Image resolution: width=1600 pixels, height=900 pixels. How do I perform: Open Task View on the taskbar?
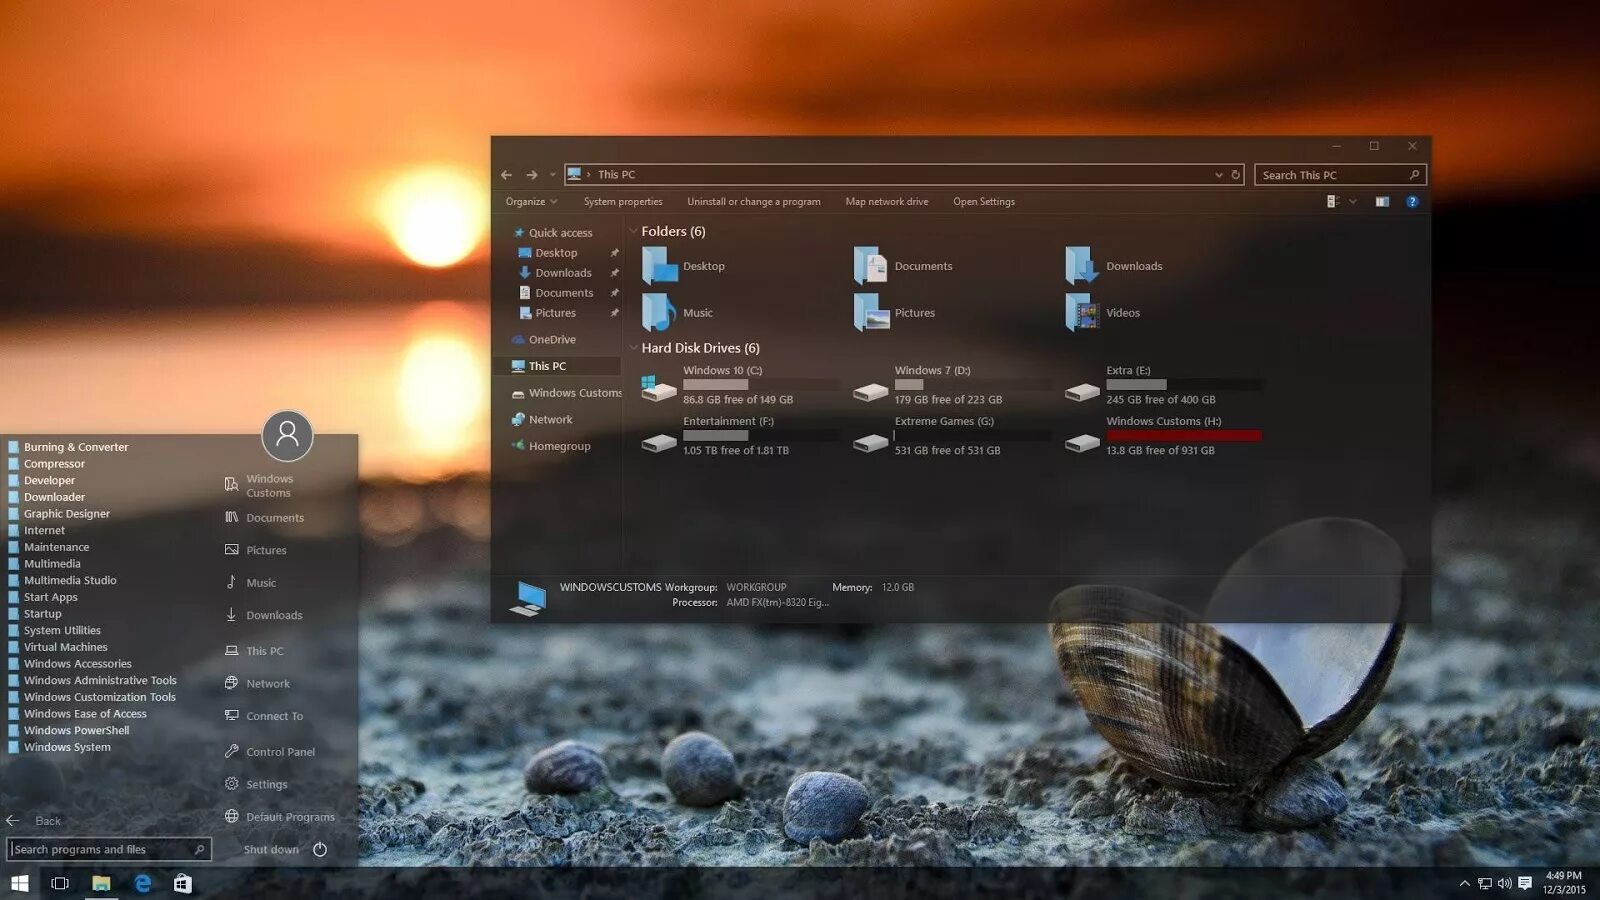point(60,883)
